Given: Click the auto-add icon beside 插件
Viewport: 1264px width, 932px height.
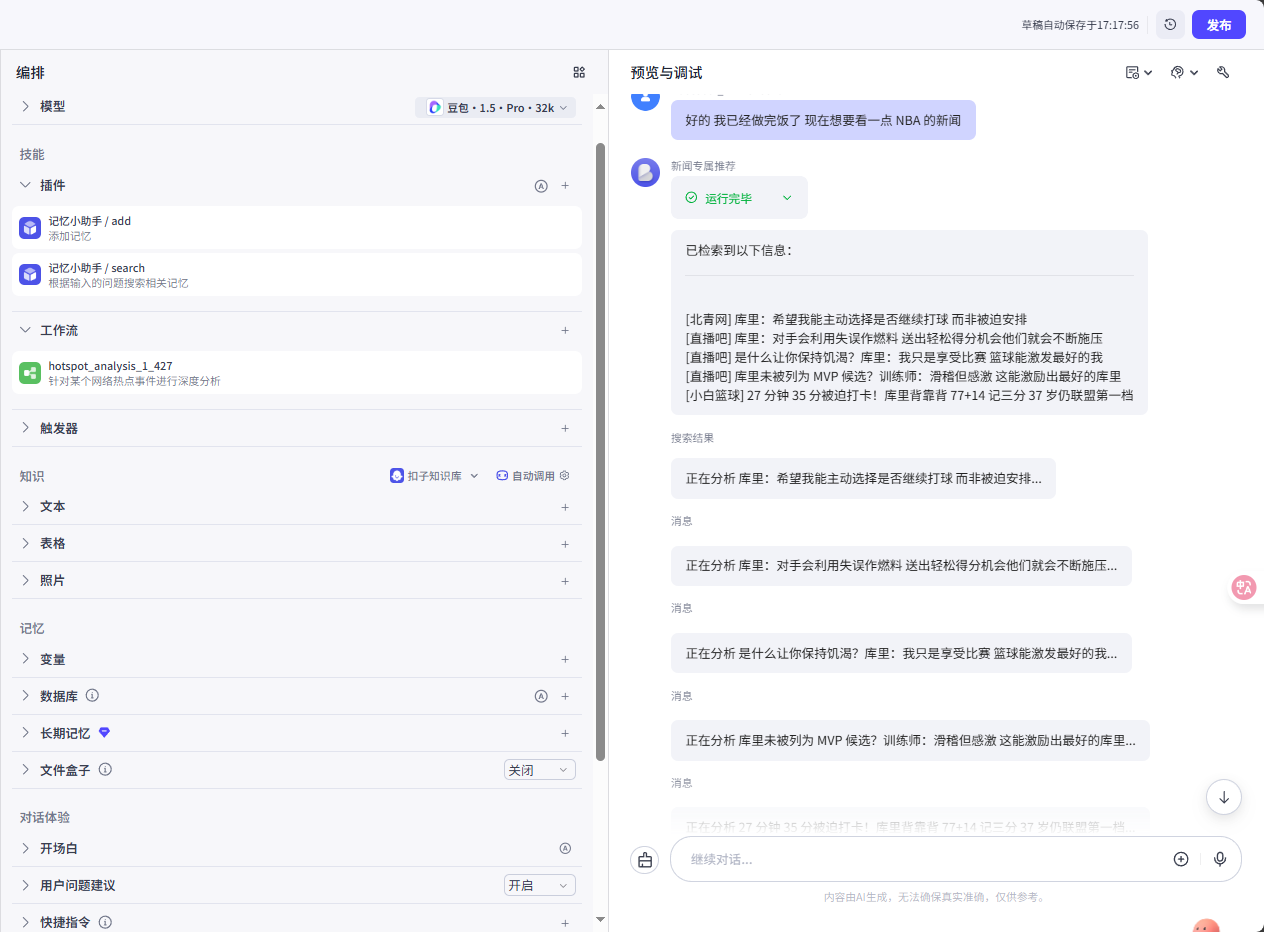Looking at the screenshot, I should 541,186.
